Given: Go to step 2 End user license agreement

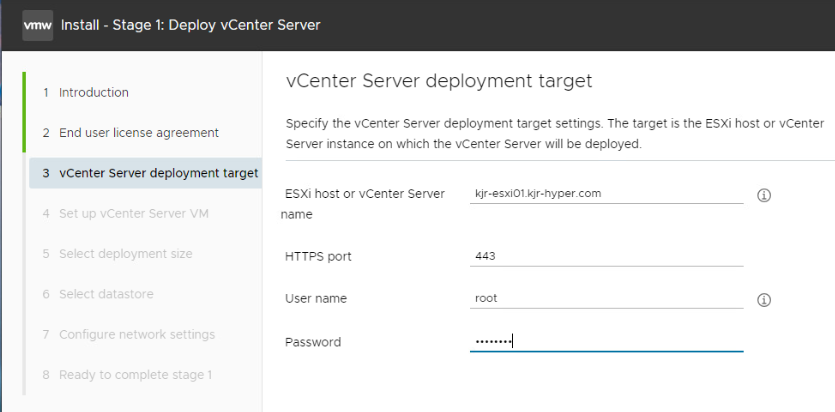Looking at the screenshot, I should pos(130,133).
